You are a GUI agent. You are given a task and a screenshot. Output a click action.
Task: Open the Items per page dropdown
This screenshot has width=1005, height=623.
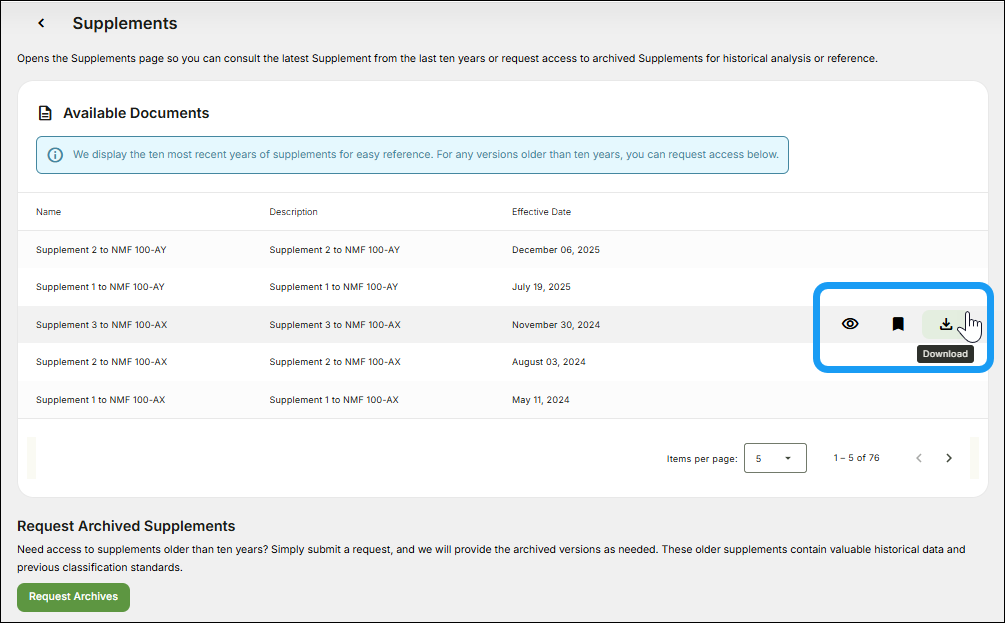[x=775, y=458]
